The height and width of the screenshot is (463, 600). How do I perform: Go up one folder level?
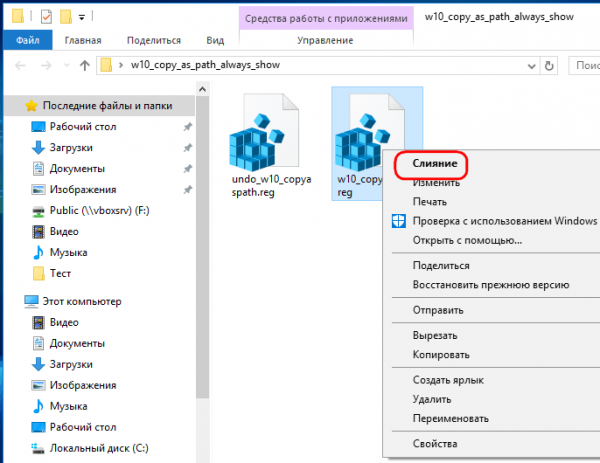click(85, 65)
